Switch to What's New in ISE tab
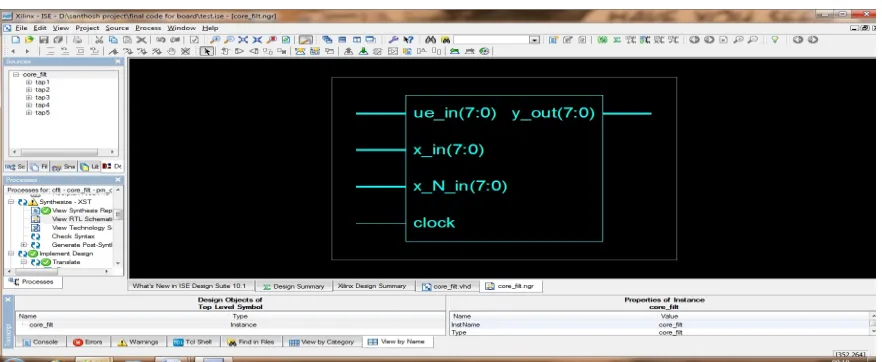The width and height of the screenshot is (882, 362). pos(189,286)
